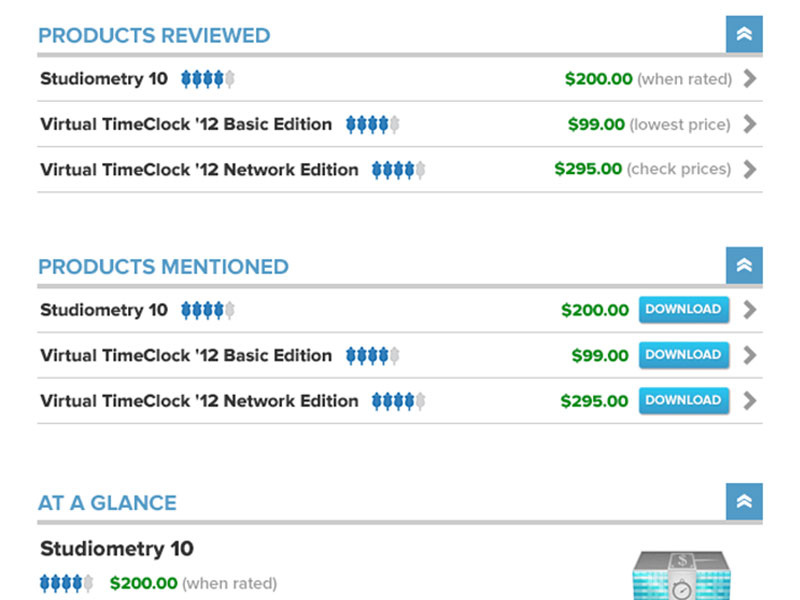This screenshot has width=800, height=600.
Task: Download Studiometry 10
Action: [x=683, y=310]
